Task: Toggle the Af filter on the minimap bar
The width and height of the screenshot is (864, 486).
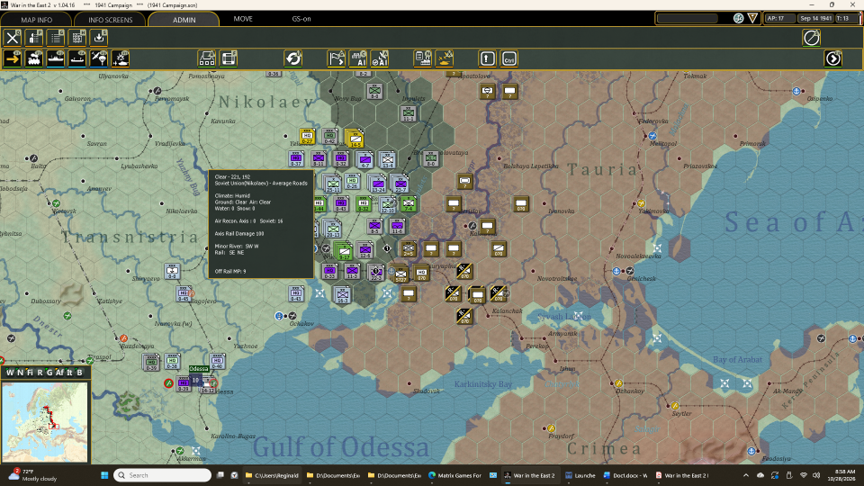Action: (60, 372)
